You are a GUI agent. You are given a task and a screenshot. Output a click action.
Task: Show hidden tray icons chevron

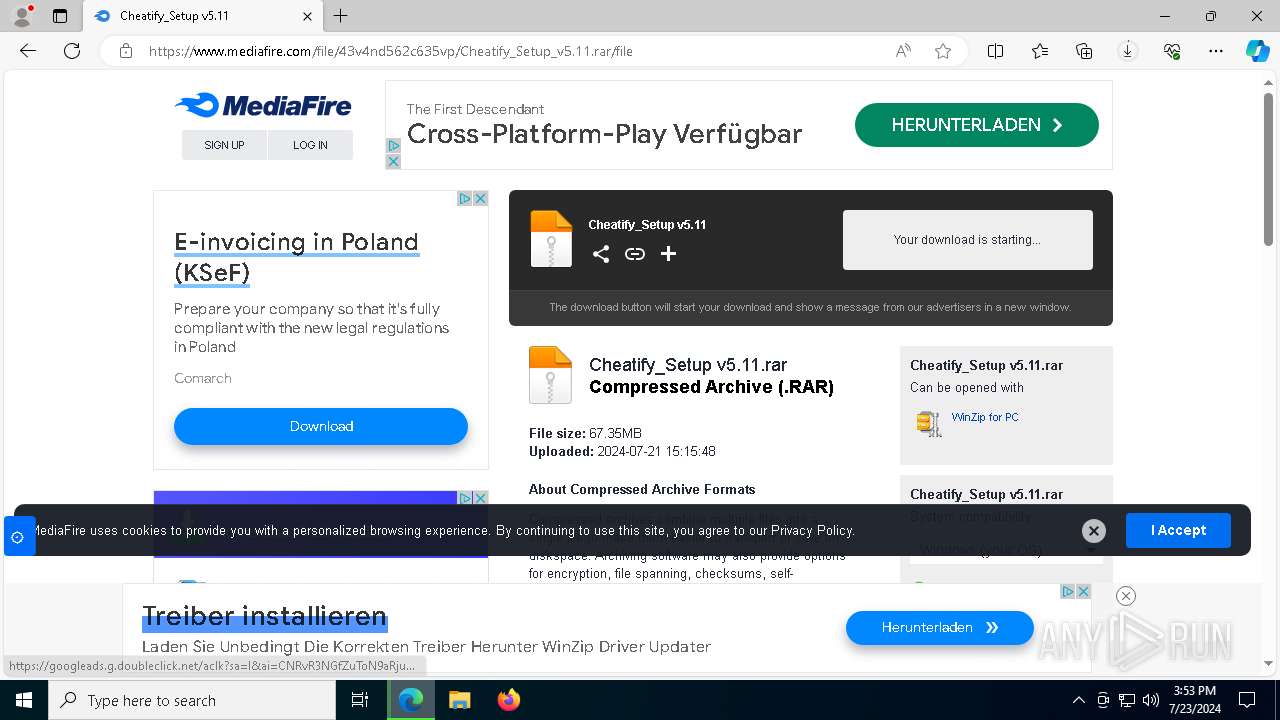coord(1078,700)
